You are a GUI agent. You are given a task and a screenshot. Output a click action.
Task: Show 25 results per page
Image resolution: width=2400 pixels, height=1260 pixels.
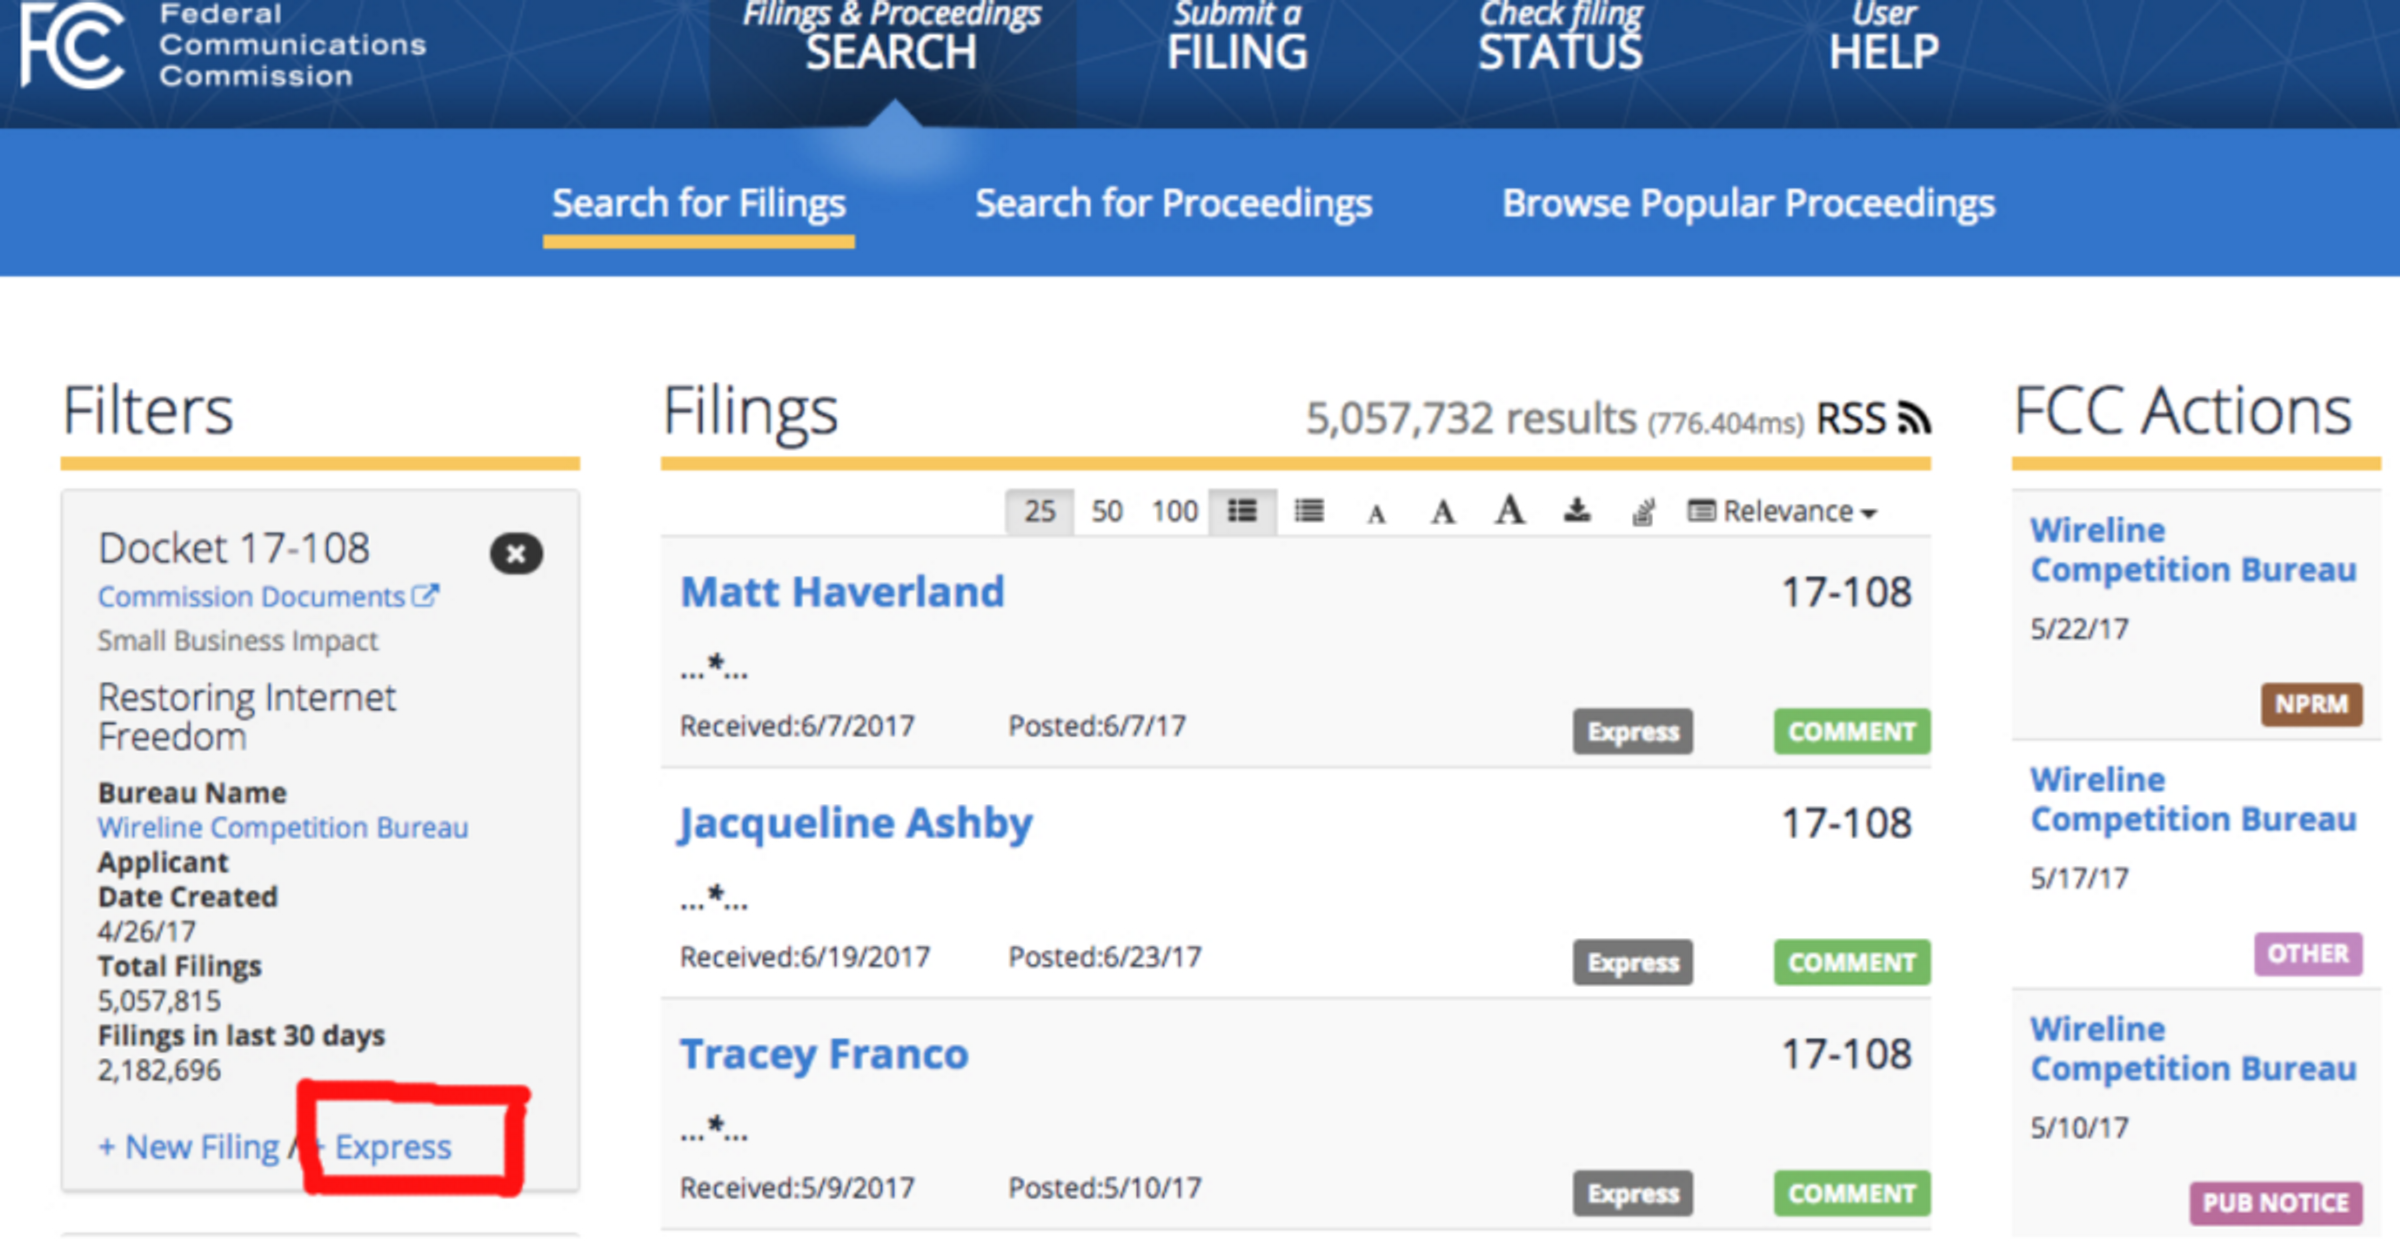[1040, 511]
